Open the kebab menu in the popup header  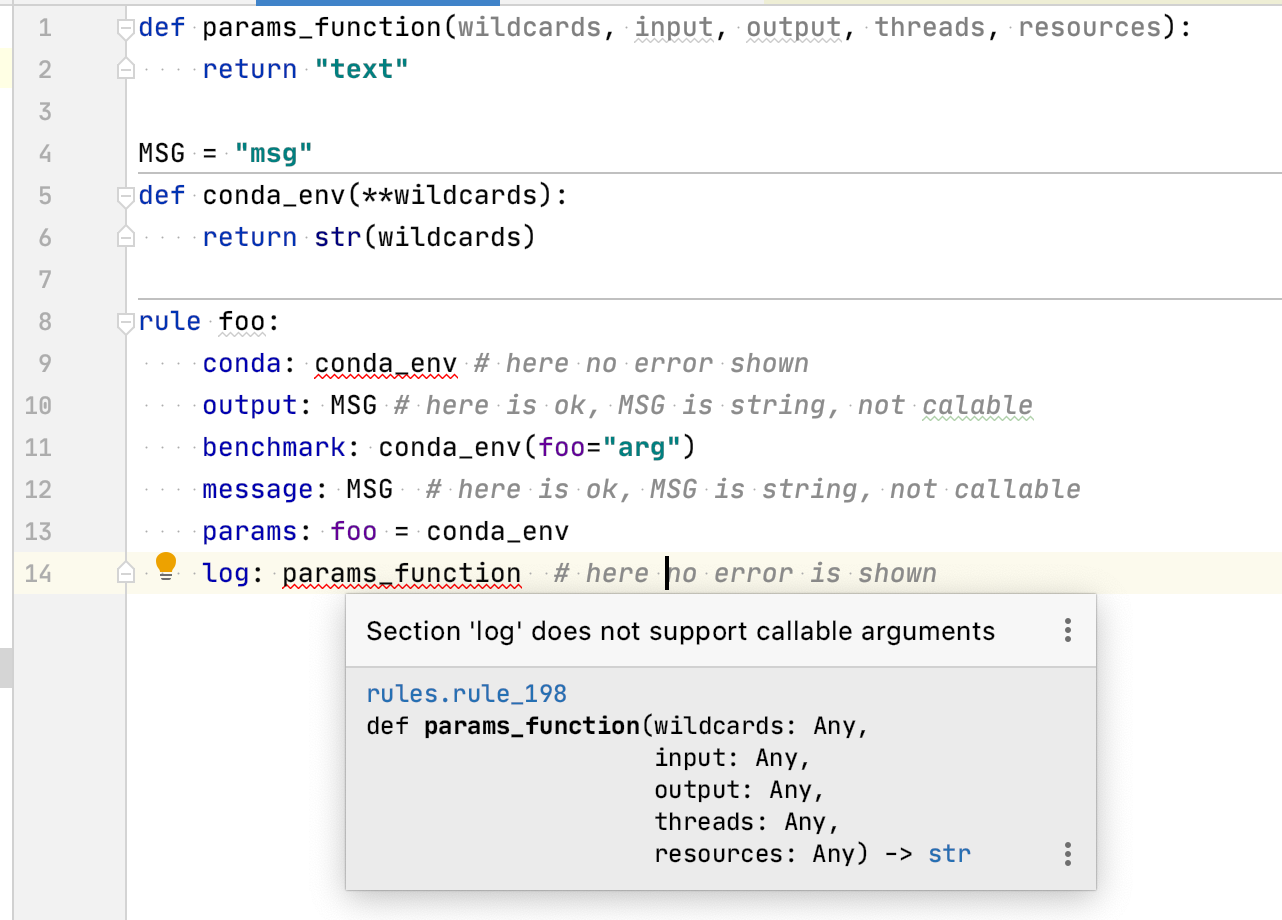point(1068,631)
